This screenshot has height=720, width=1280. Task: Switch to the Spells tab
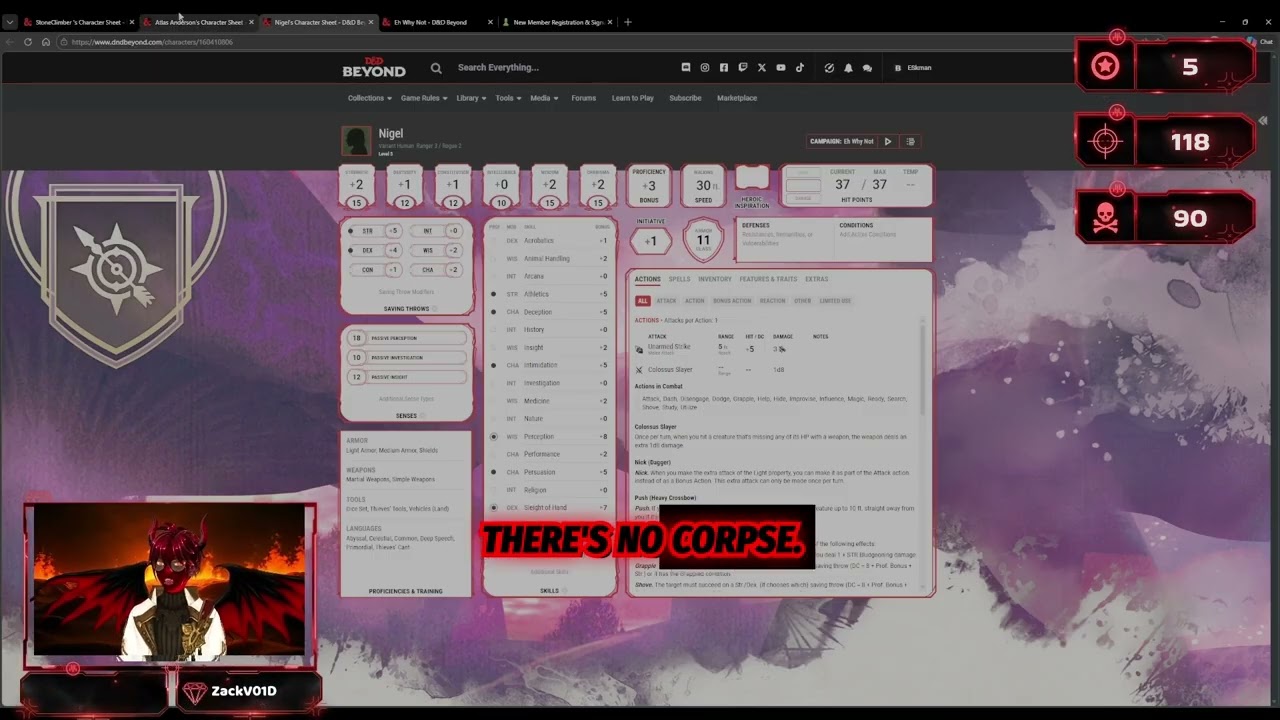(x=679, y=279)
